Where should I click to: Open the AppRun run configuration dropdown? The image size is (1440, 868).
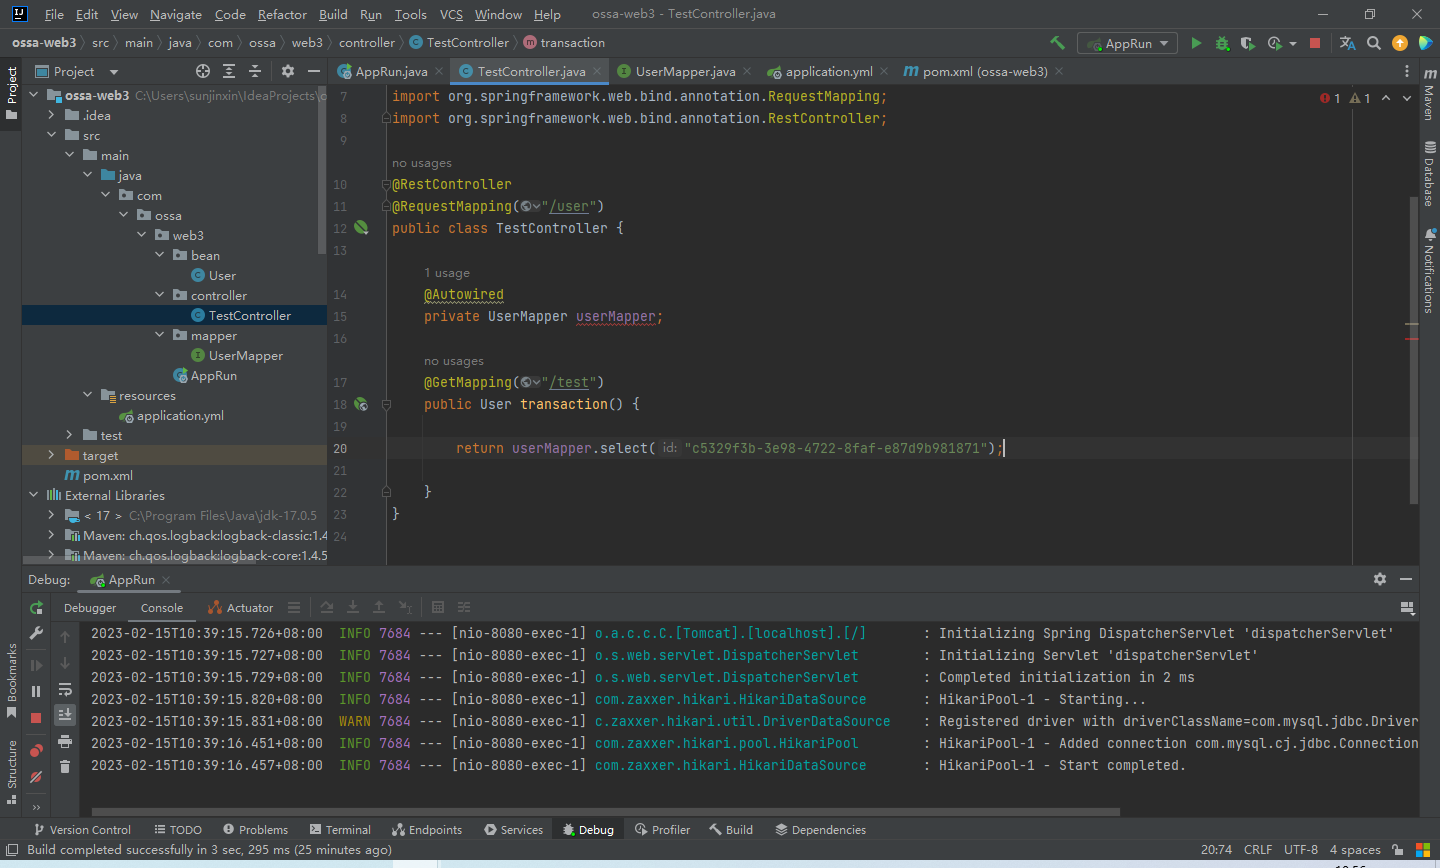pyautogui.click(x=1128, y=43)
